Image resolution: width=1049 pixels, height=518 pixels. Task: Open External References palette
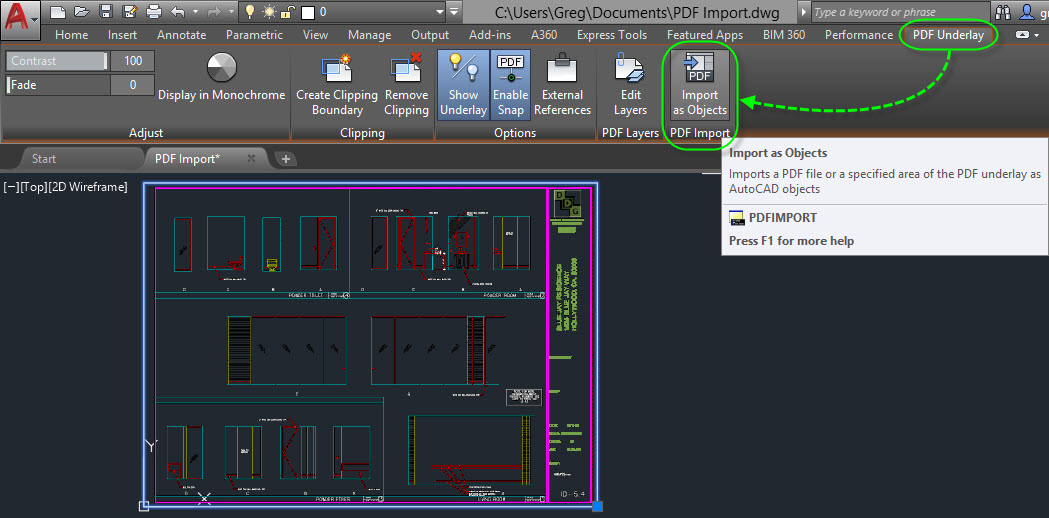point(562,86)
